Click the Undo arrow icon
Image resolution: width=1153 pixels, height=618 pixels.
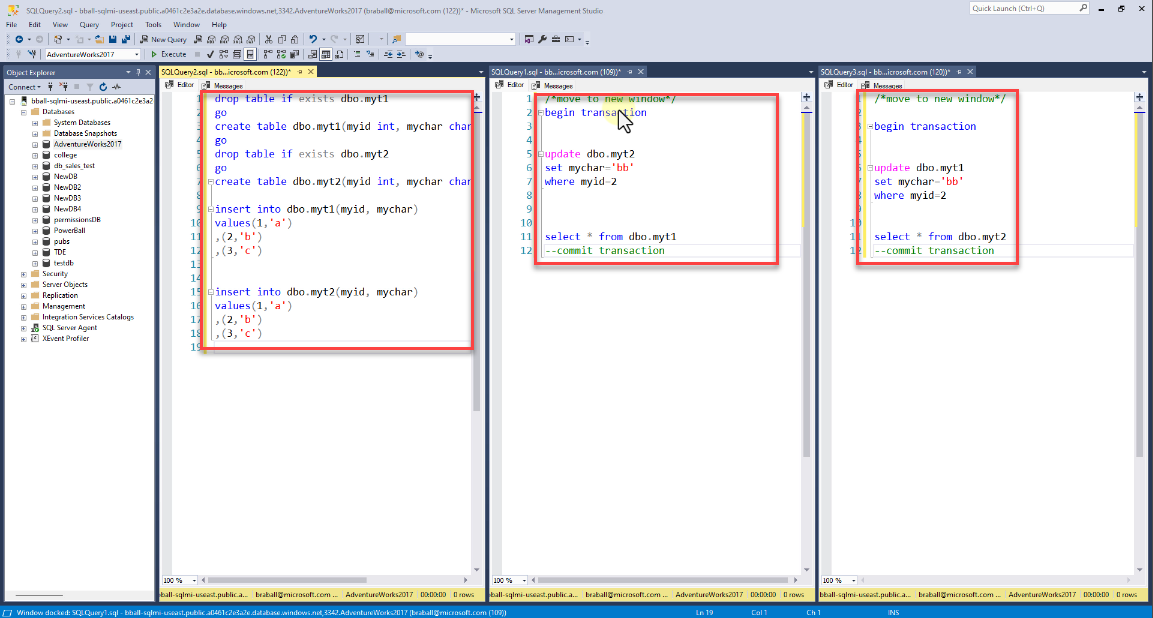click(314, 39)
